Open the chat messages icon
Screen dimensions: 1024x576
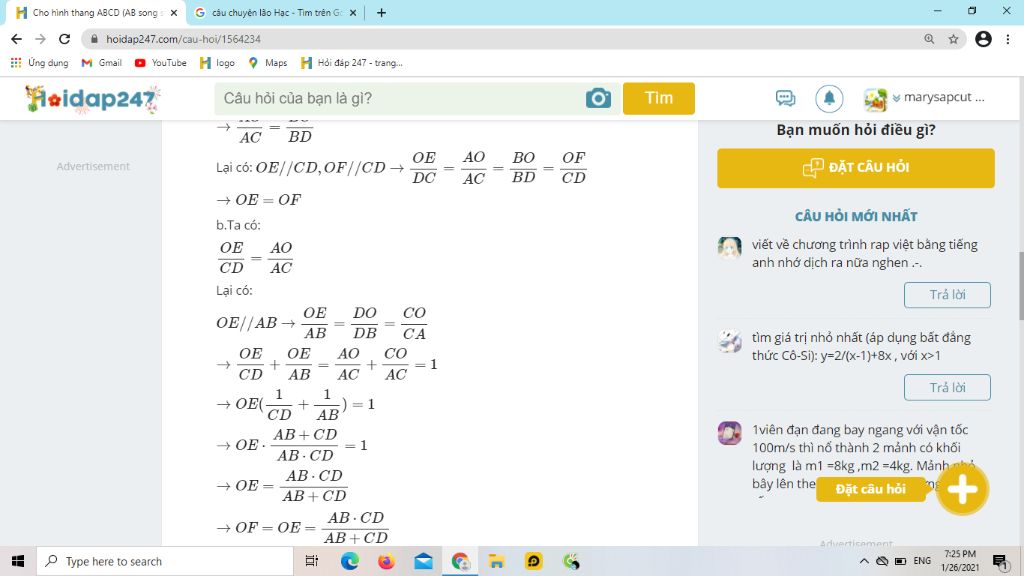[x=786, y=99]
